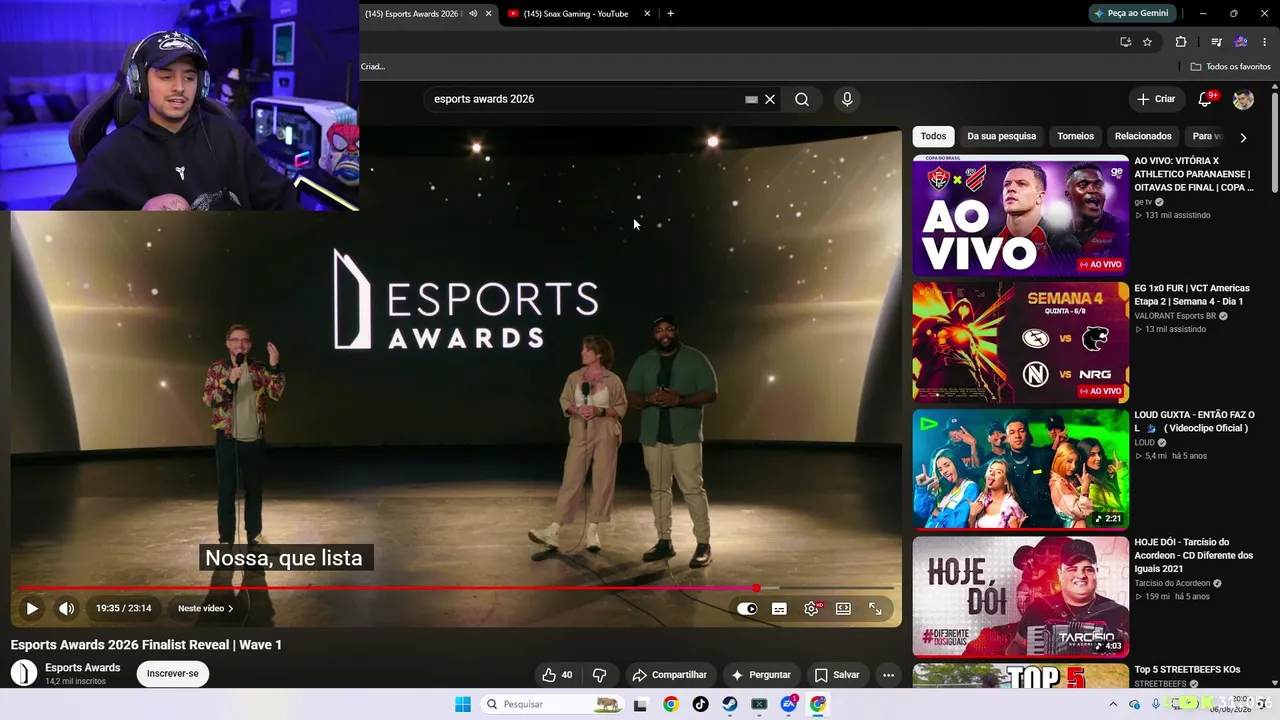Open Task View from the taskbar
The image size is (1280, 720).
[x=640, y=704]
